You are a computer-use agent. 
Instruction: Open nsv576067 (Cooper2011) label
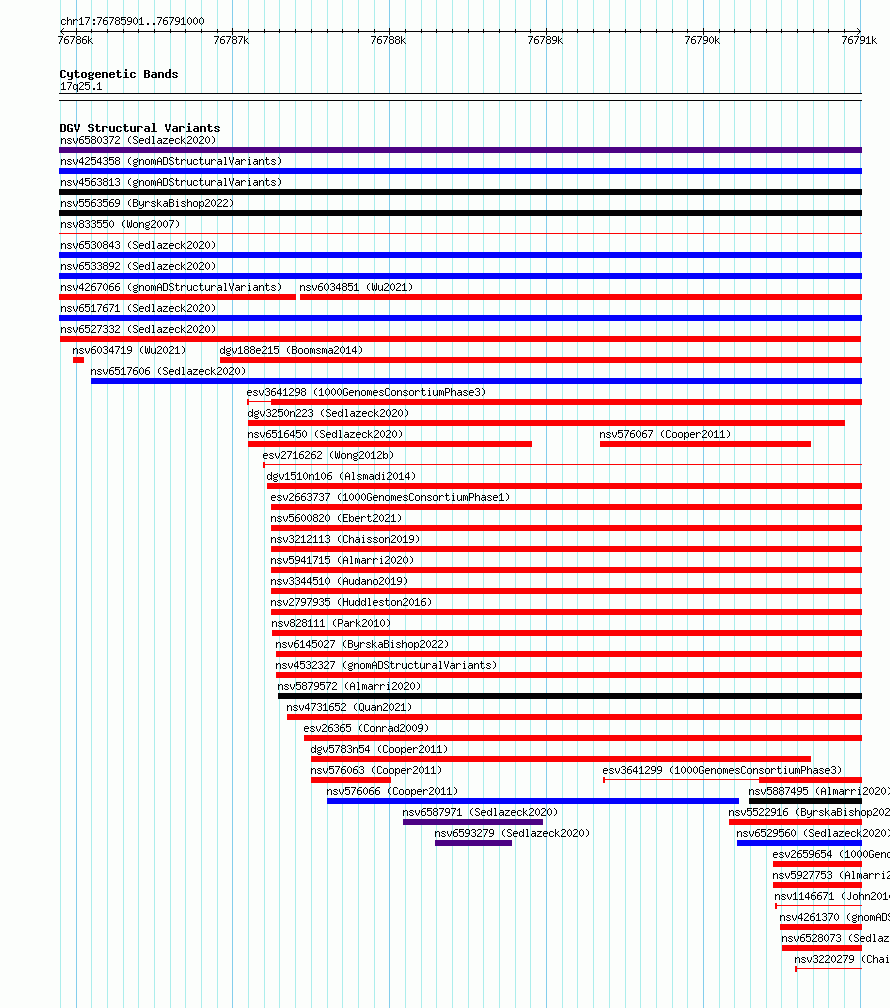pos(666,435)
